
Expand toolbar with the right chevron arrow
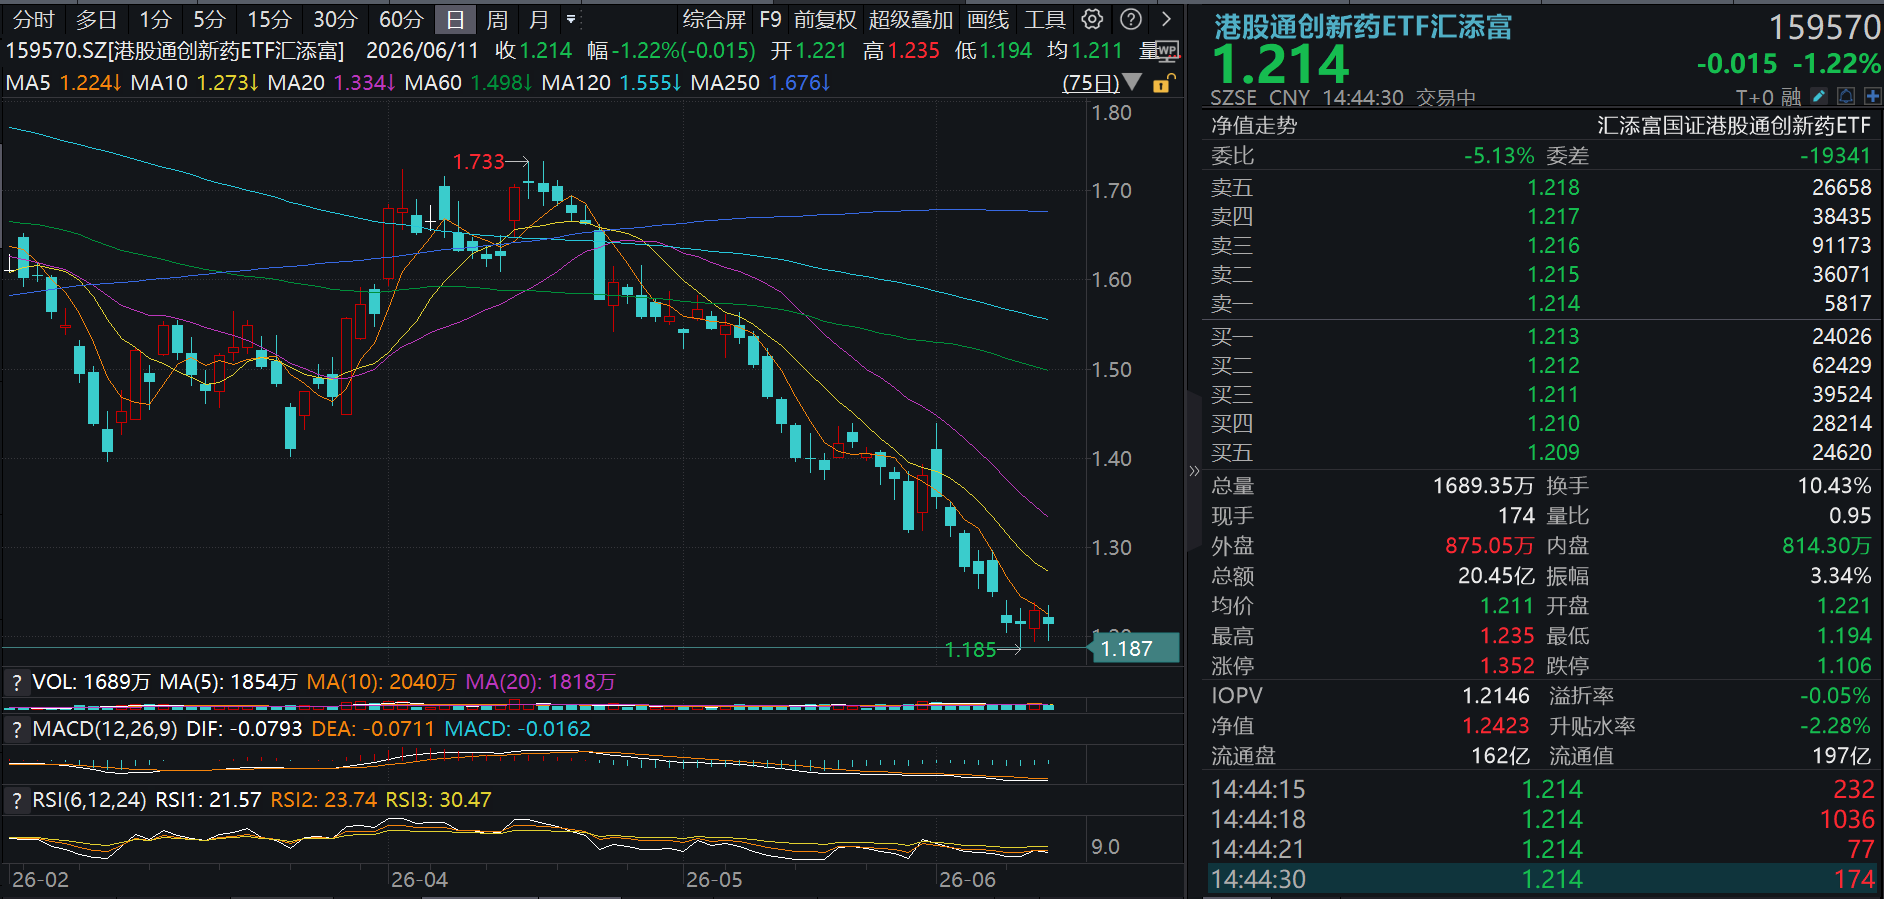click(x=1166, y=19)
